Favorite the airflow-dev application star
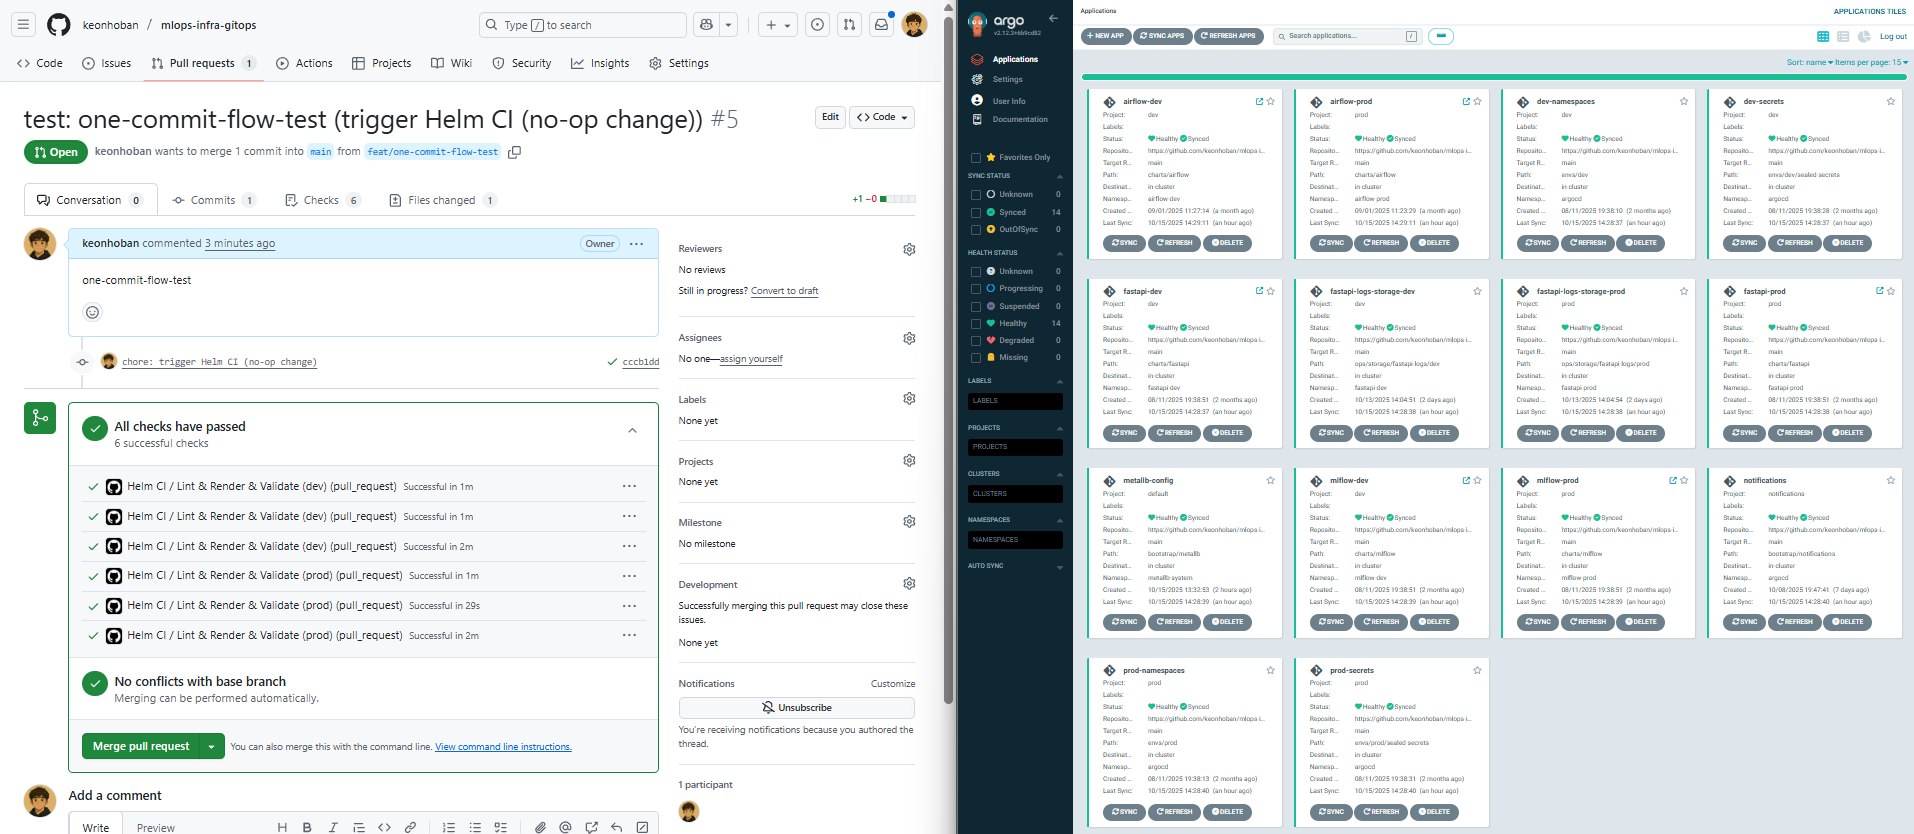1914x834 pixels. pos(1271,102)
